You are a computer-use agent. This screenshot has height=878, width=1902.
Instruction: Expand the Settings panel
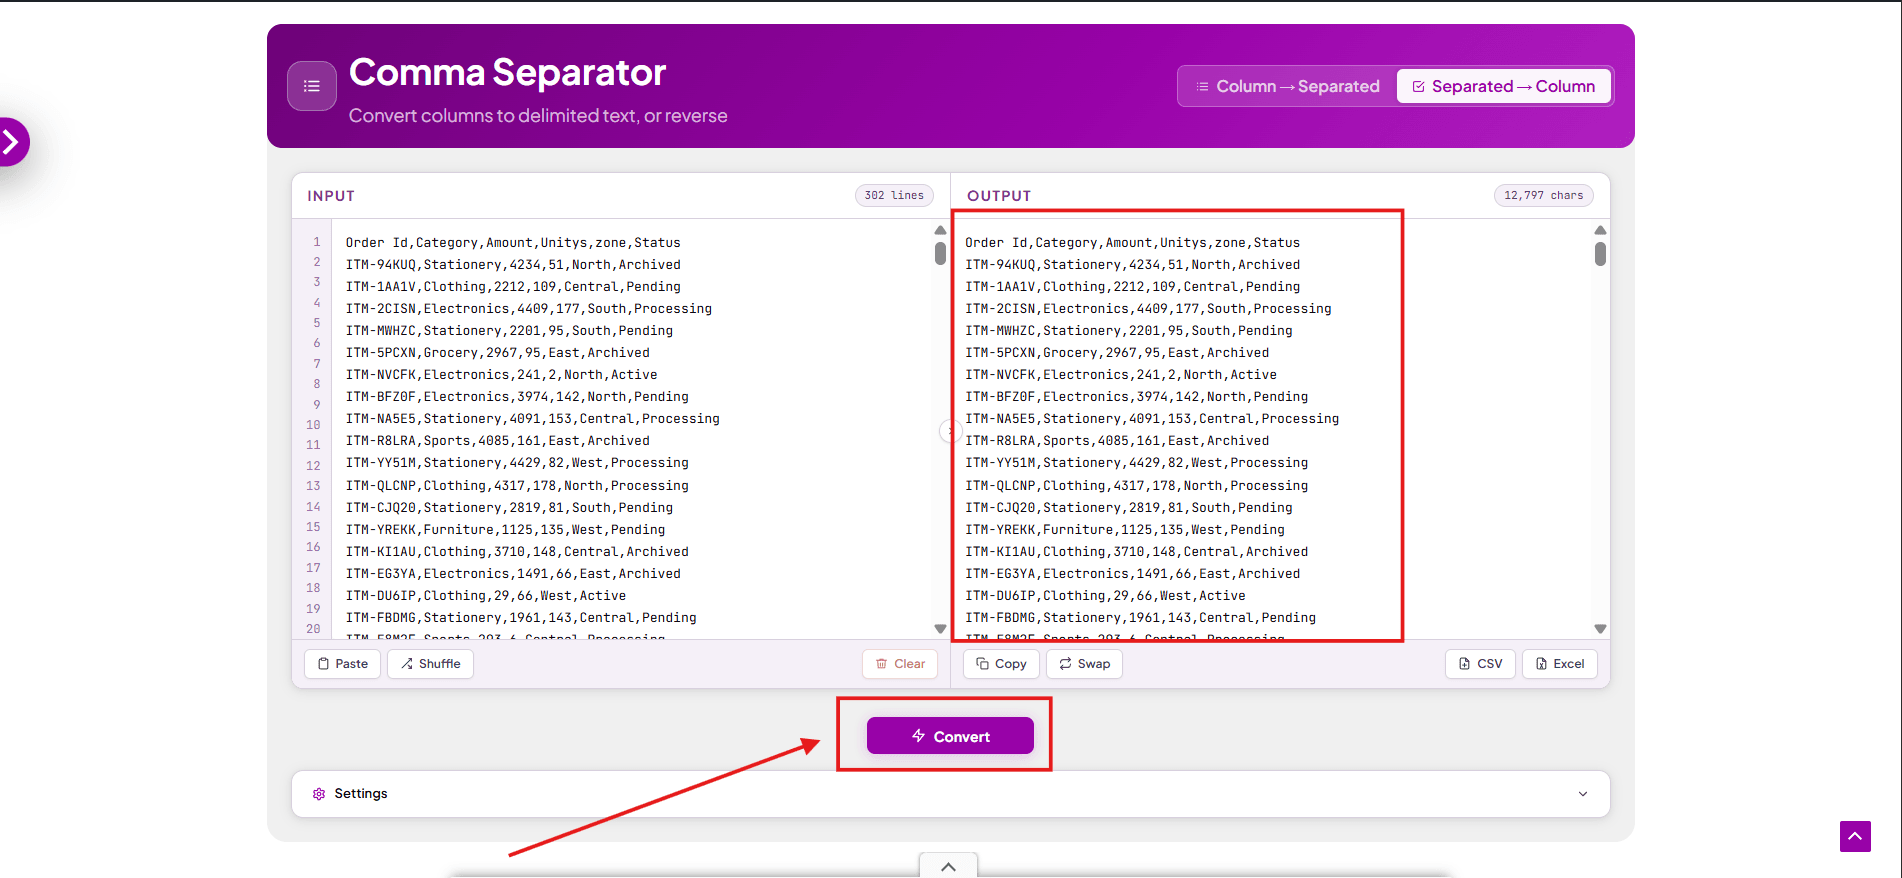950,794
